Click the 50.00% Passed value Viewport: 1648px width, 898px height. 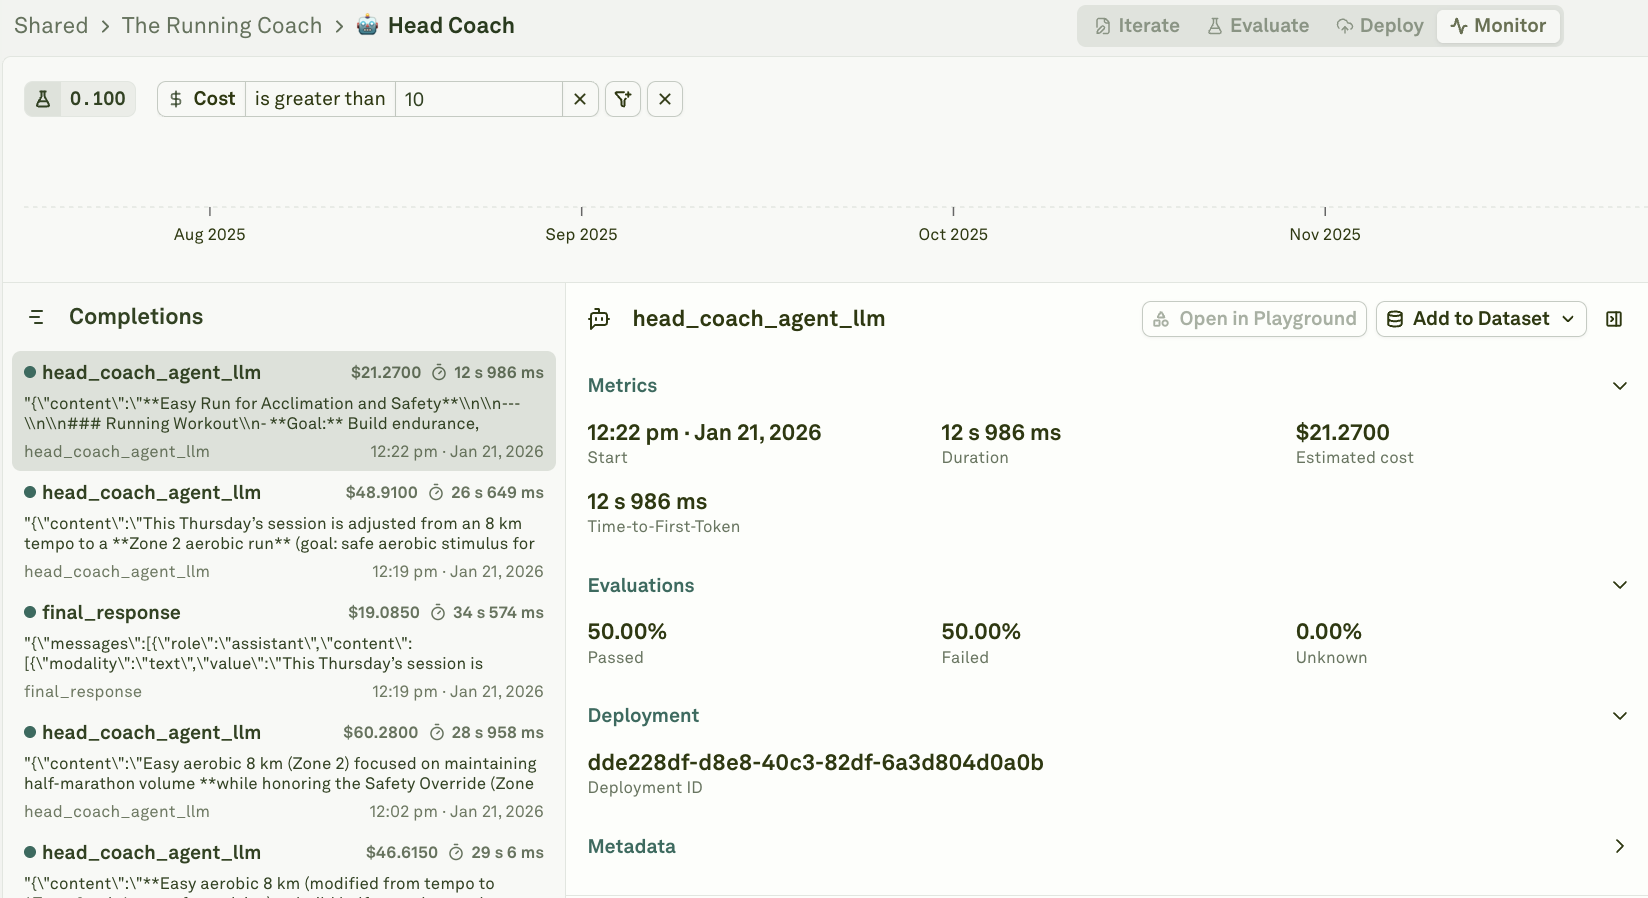click(x=627, y=632)
